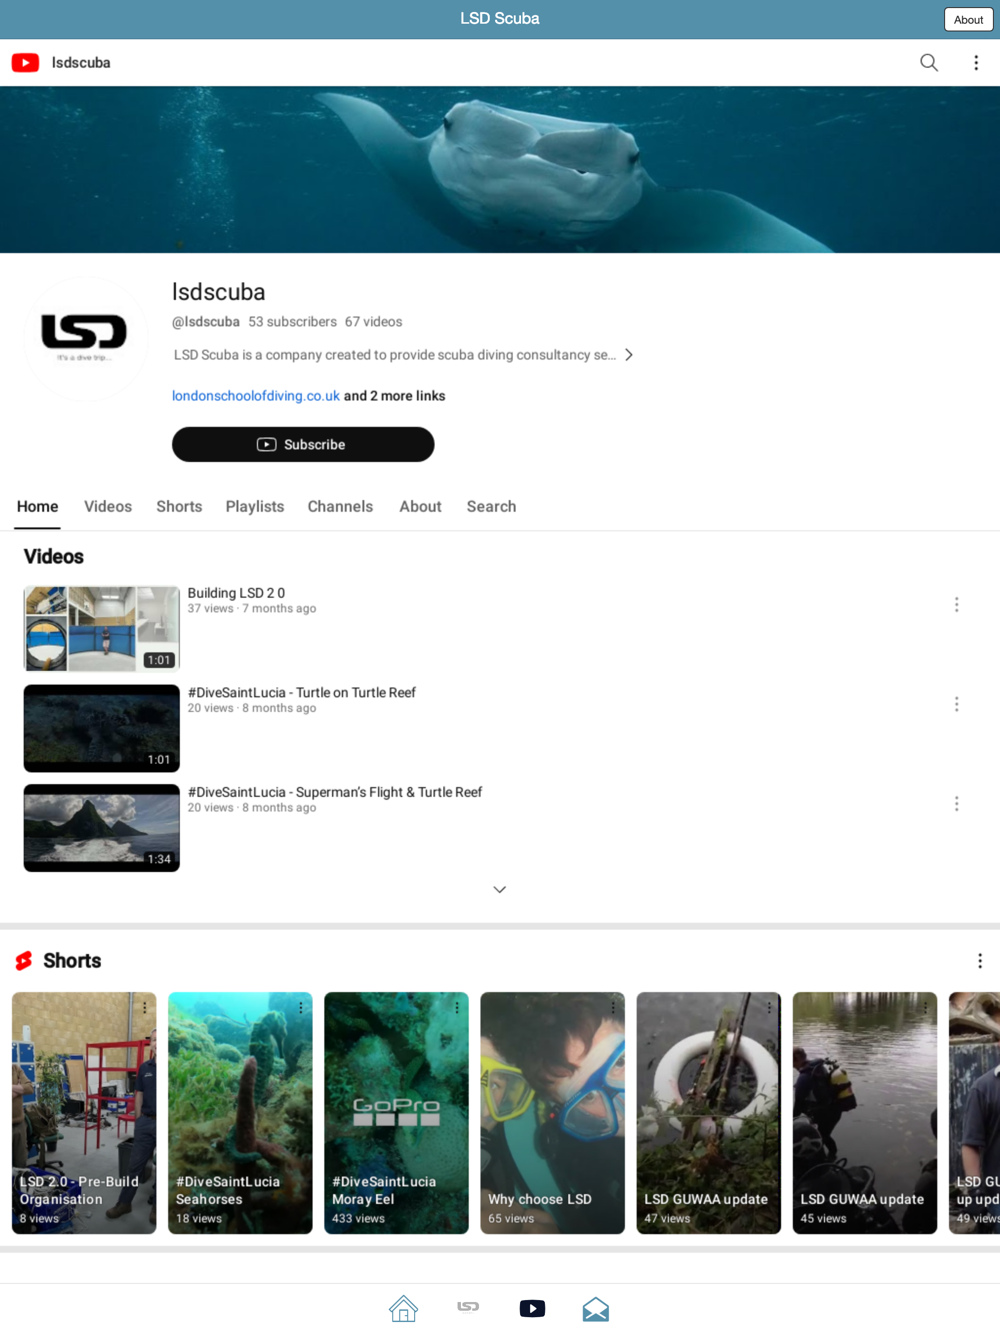Click the manta ray channel banner
This screenshot has width=1000, height=1334.
[500, 170]
